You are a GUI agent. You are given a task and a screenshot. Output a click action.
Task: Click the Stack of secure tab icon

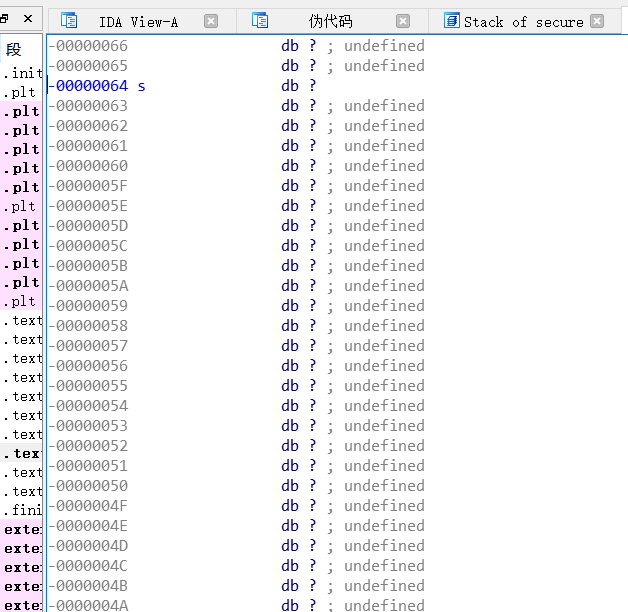click(x=452, y=21)
